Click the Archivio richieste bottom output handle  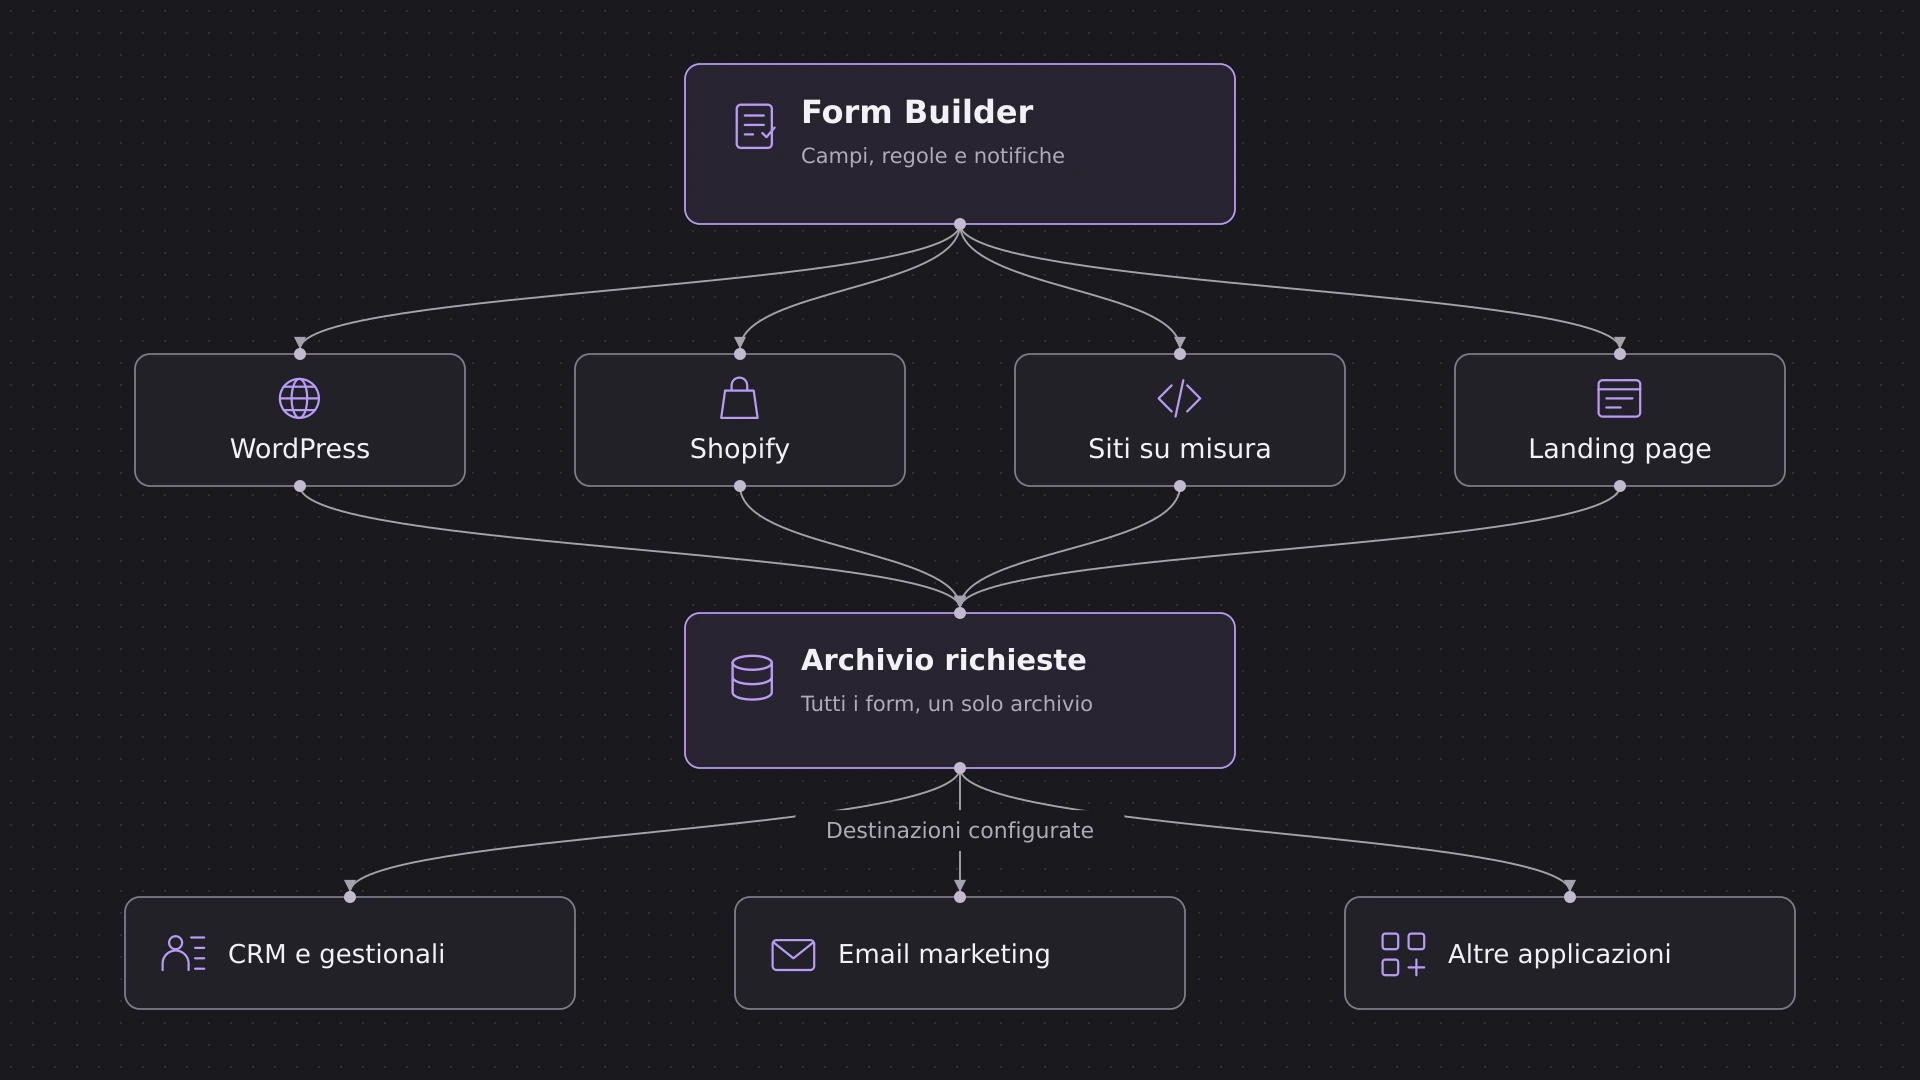coord(960,768)
